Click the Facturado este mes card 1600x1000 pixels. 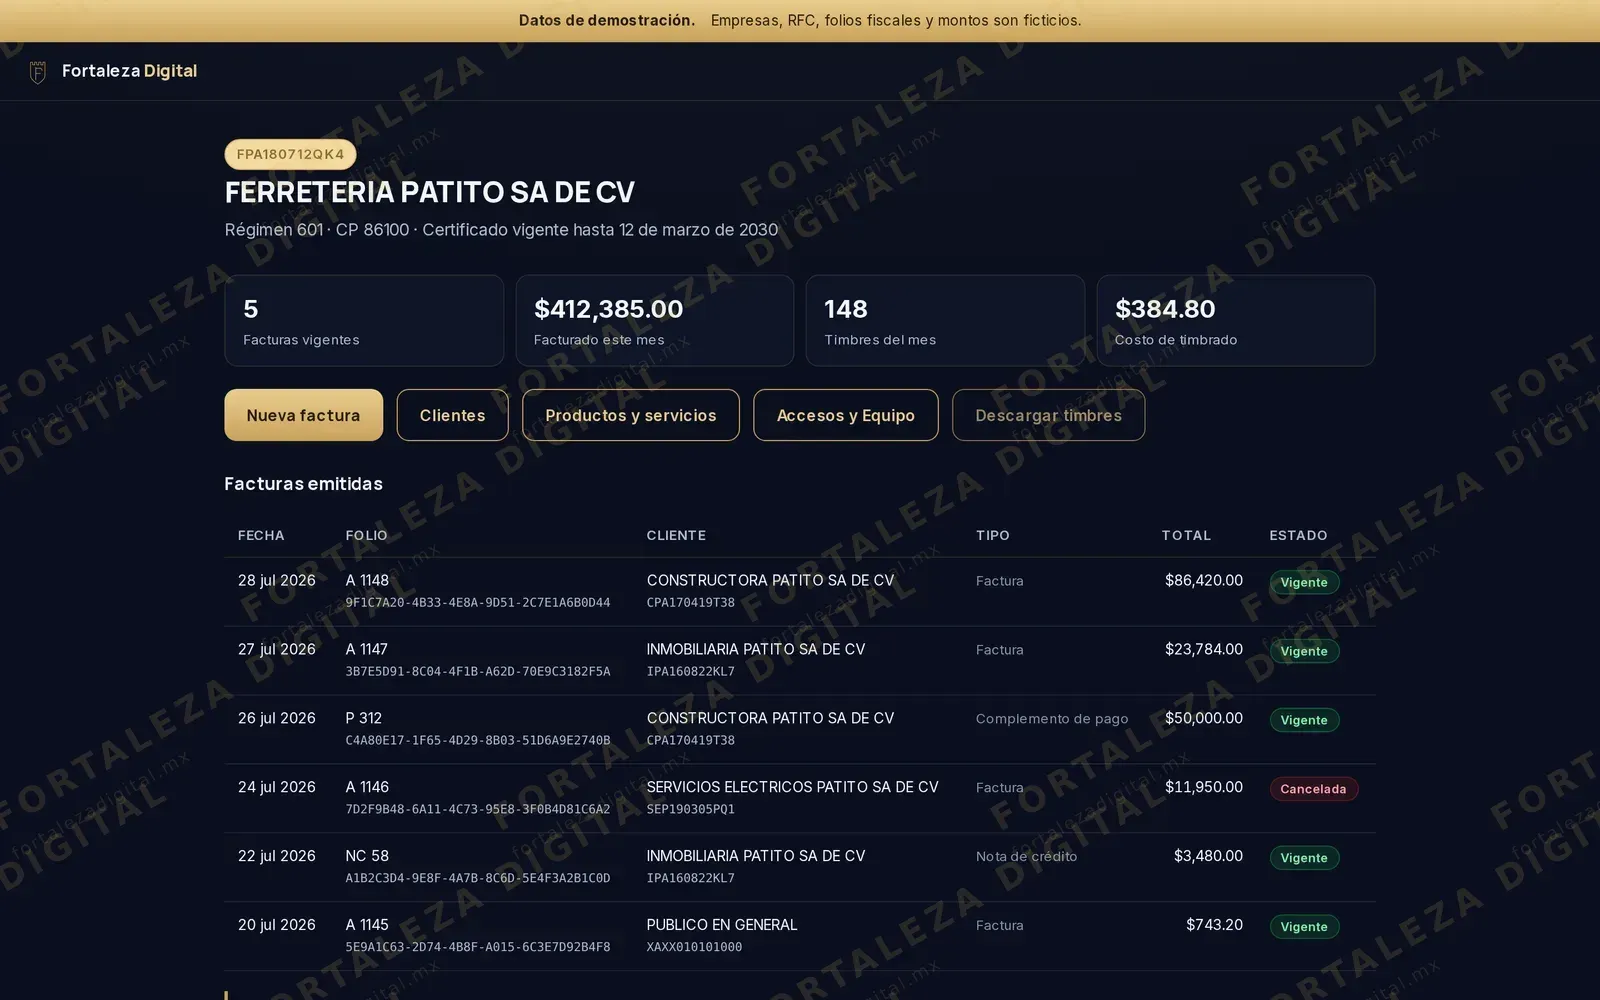[x=655, y=321]
